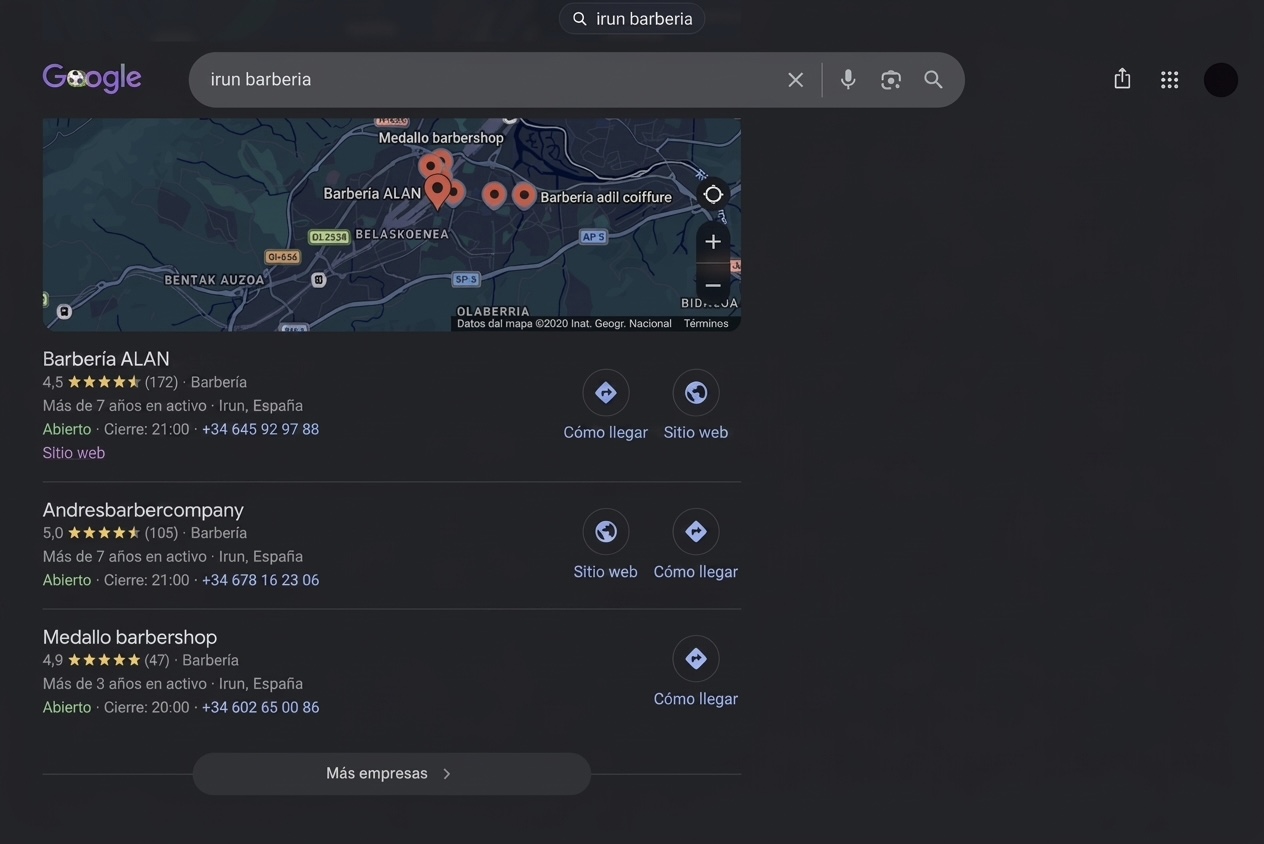Viewport: 1264px width, 844px height.
Task: Open the Andresbarbercompany listing title
Action: (143, 510)
